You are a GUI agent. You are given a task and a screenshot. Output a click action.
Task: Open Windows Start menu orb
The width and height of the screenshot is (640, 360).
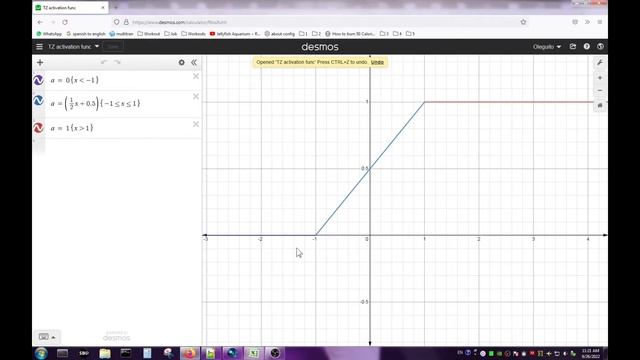tap(41, 353)
